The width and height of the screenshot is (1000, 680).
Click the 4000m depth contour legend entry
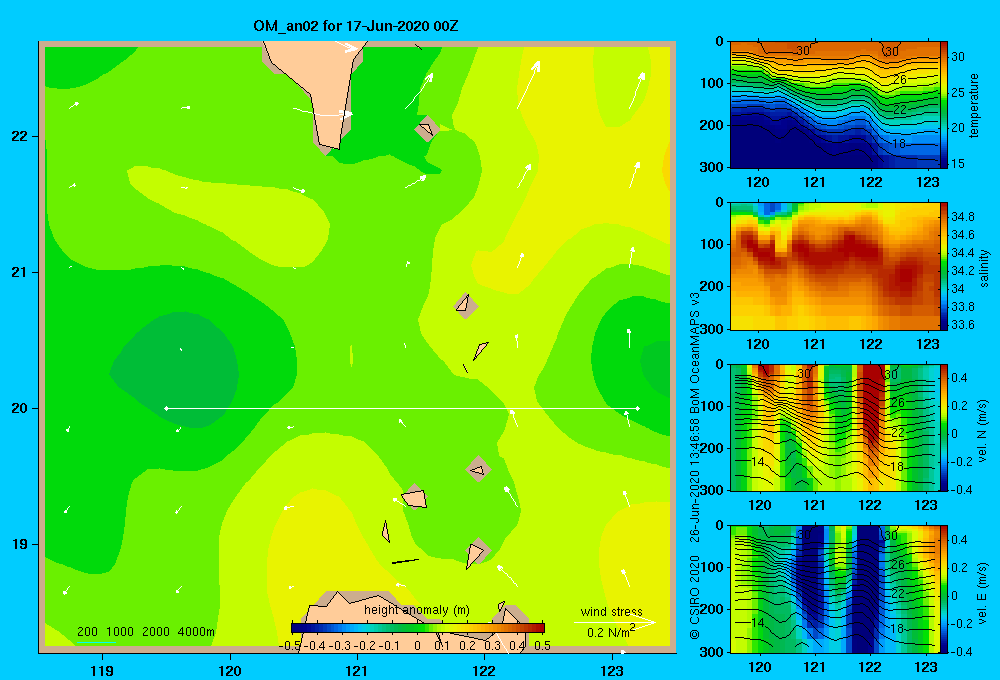tap(196, 632)
